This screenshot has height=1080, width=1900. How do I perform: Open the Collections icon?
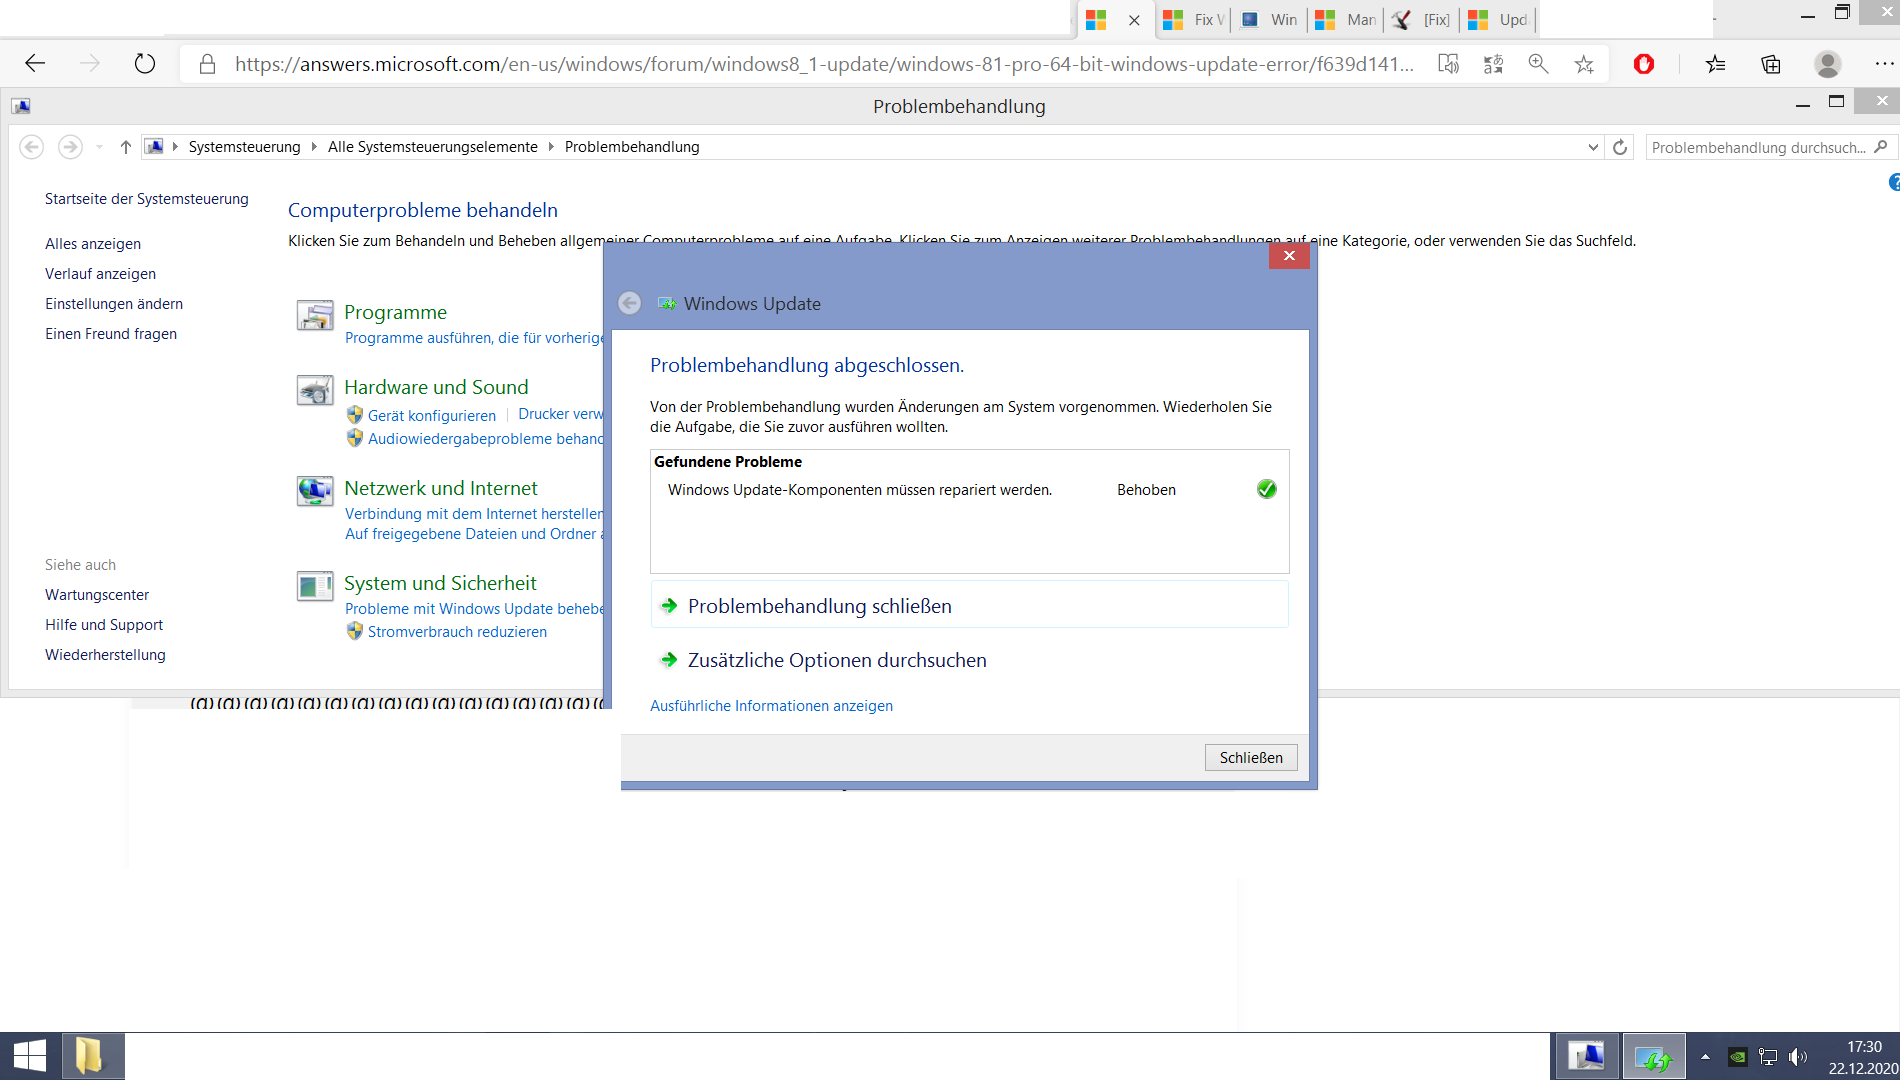(1771, 64)
